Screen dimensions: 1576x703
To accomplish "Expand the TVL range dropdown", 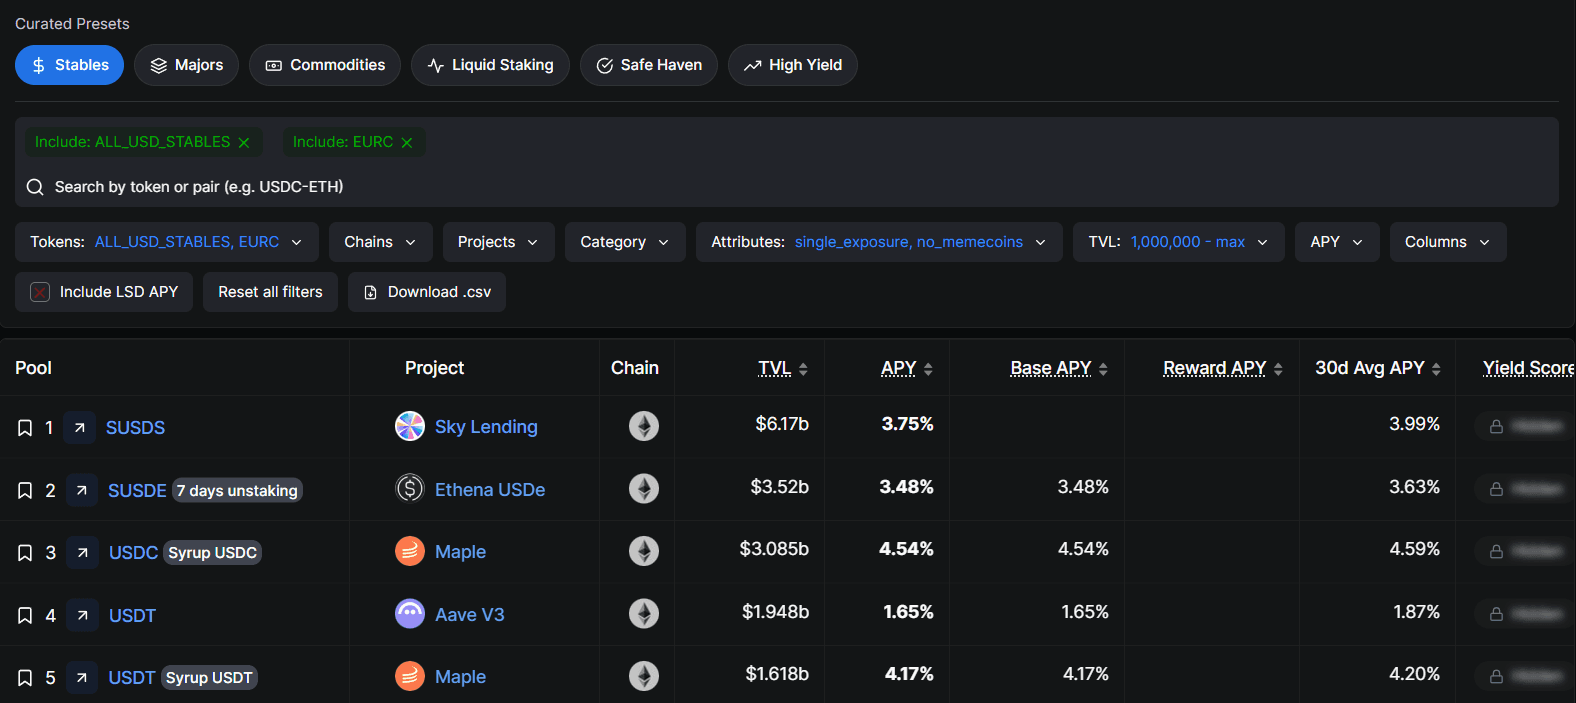I will coord(1178,242).
